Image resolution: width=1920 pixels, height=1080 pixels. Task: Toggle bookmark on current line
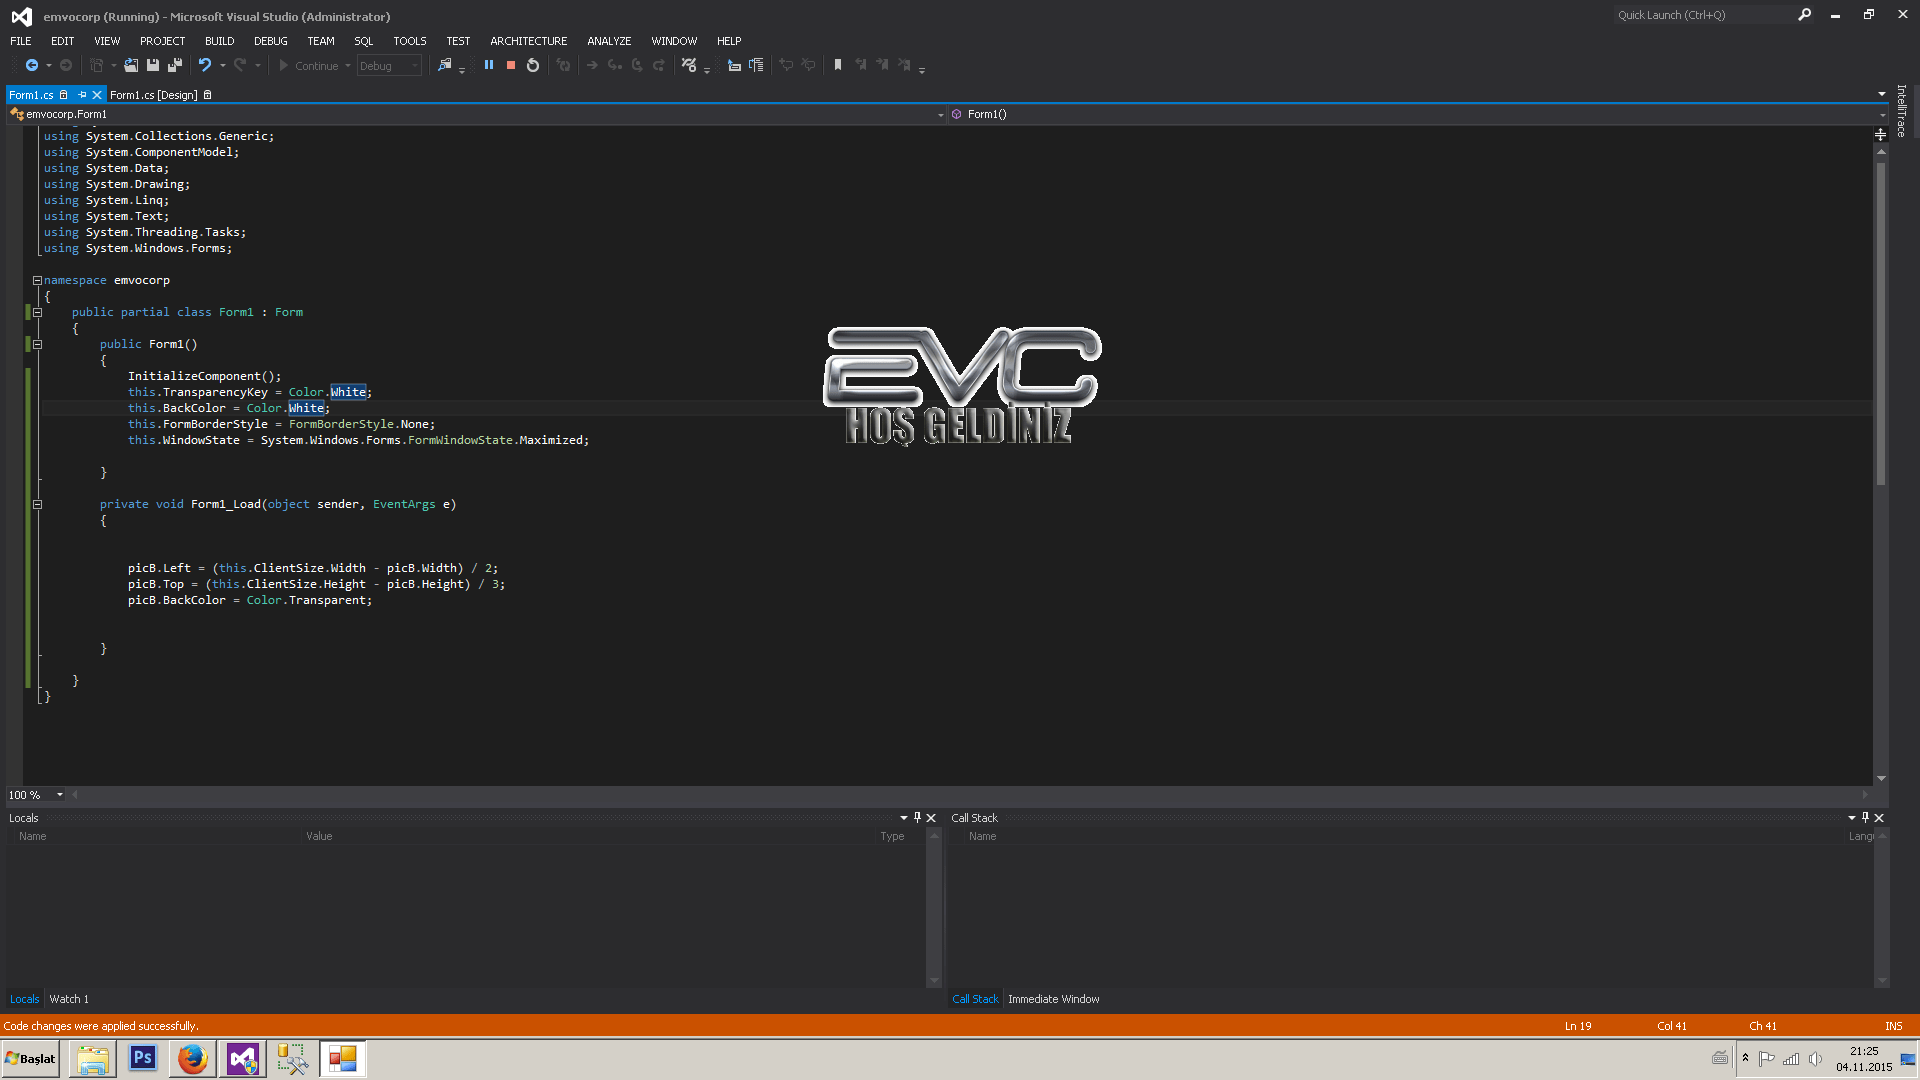pyautogui.click(x=838, y=65)
